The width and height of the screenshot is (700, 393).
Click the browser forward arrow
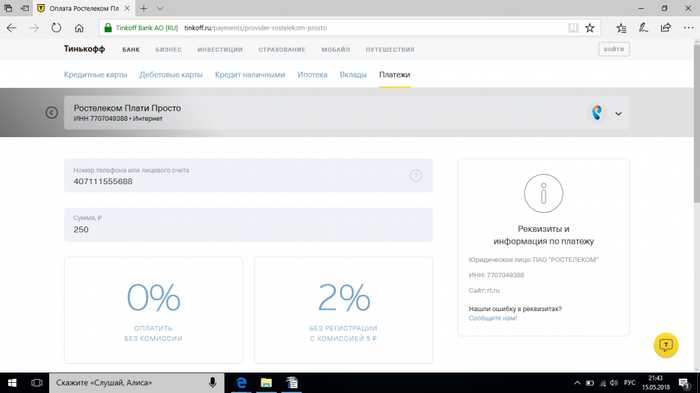[34, 28]
